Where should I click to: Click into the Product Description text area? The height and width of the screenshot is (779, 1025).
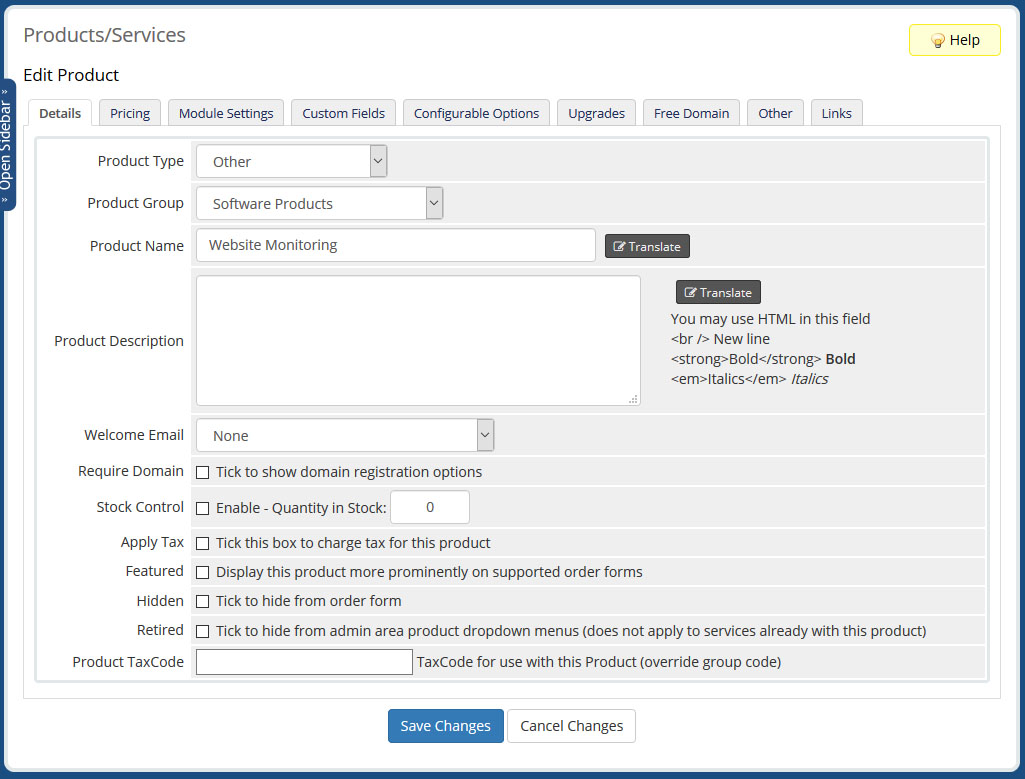point(418,340)
